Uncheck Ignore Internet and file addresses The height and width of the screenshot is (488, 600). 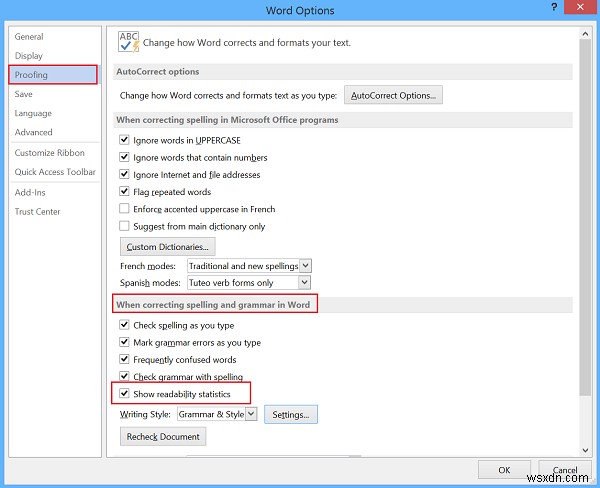point(124,174)
